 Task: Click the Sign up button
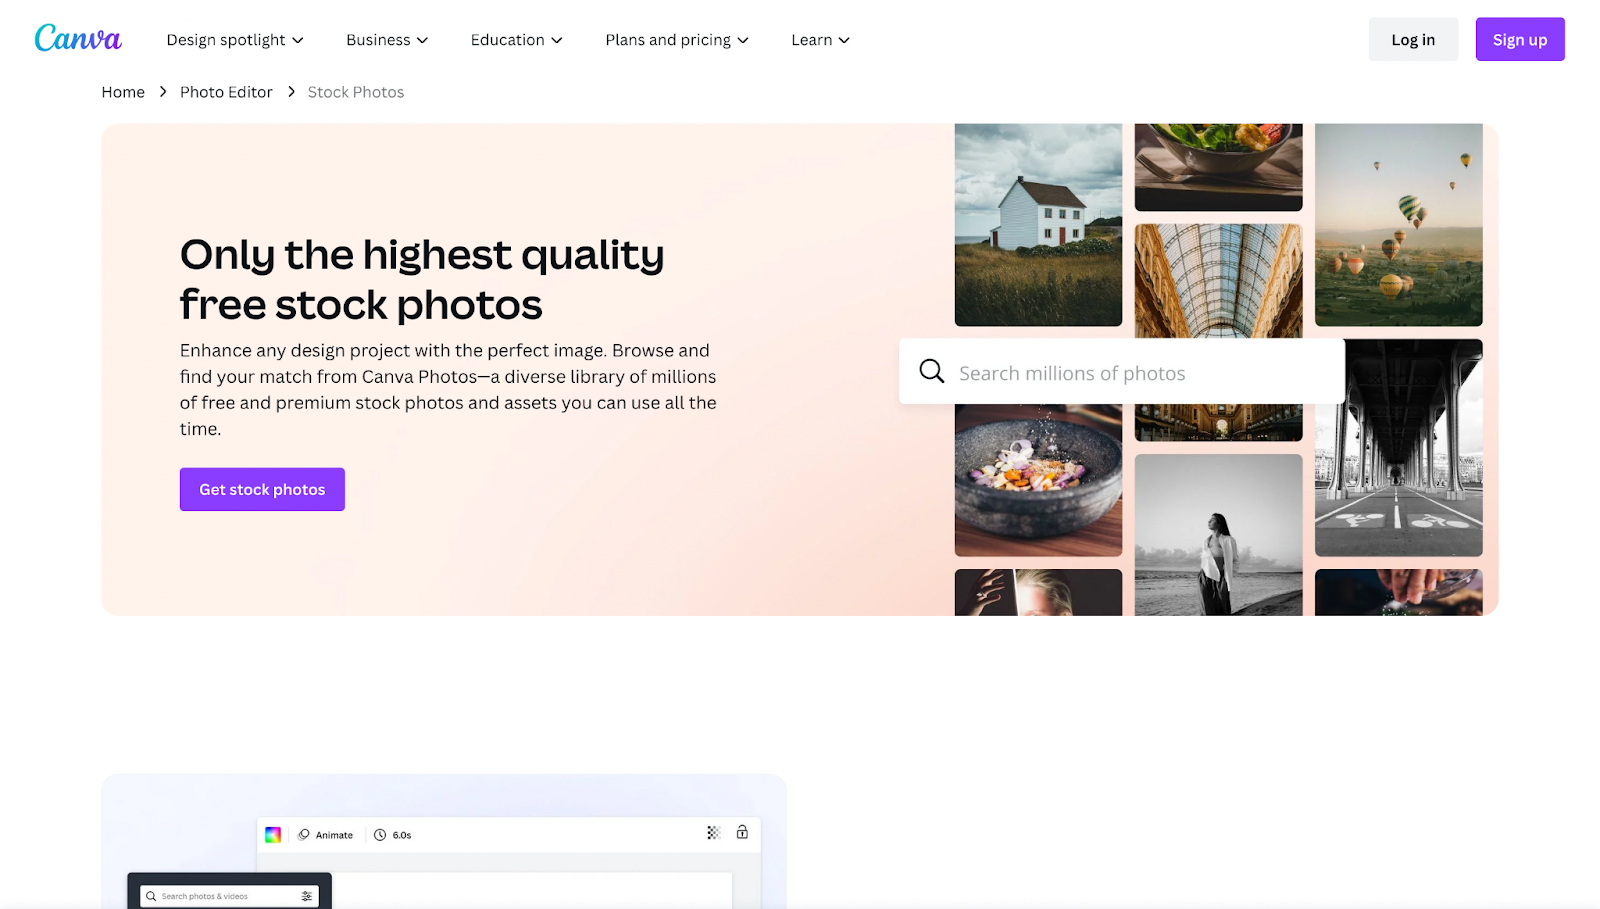(x=1519, y=40)
